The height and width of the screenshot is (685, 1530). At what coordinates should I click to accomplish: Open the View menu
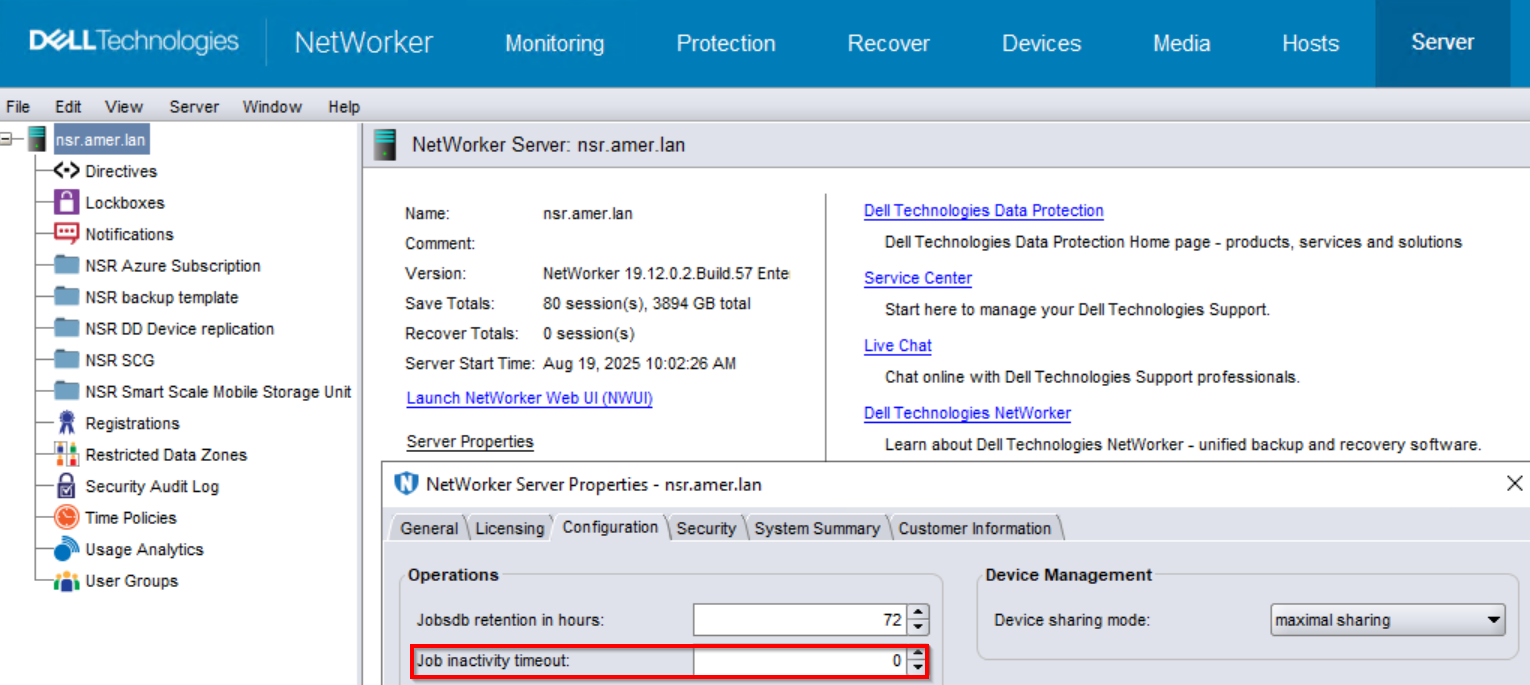[x=124, y=107]
